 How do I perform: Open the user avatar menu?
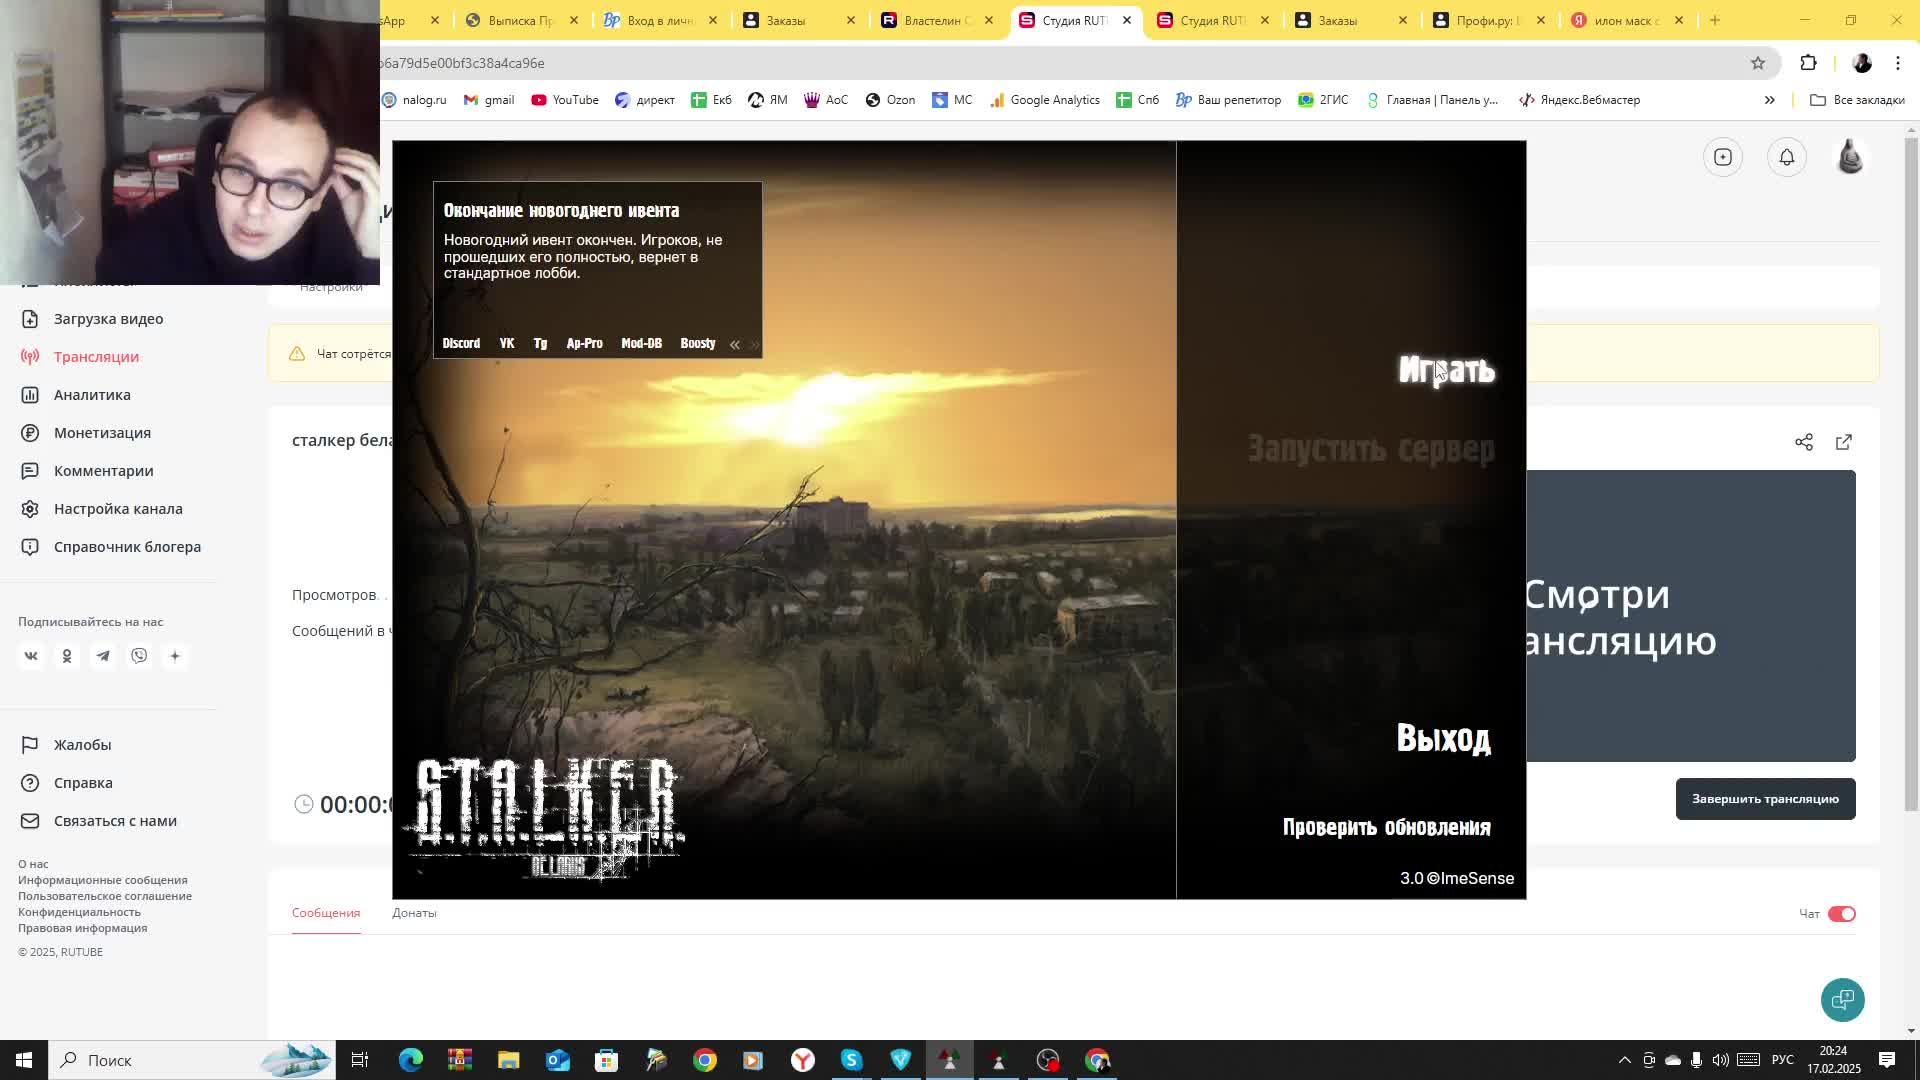1850,157
